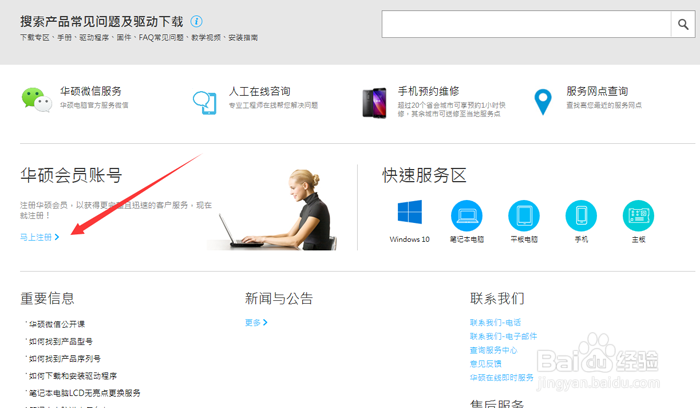Open 如何找到产品序列号 item
Image resolution: width=700 pixels, height=408 pixels.
(65, 358)
